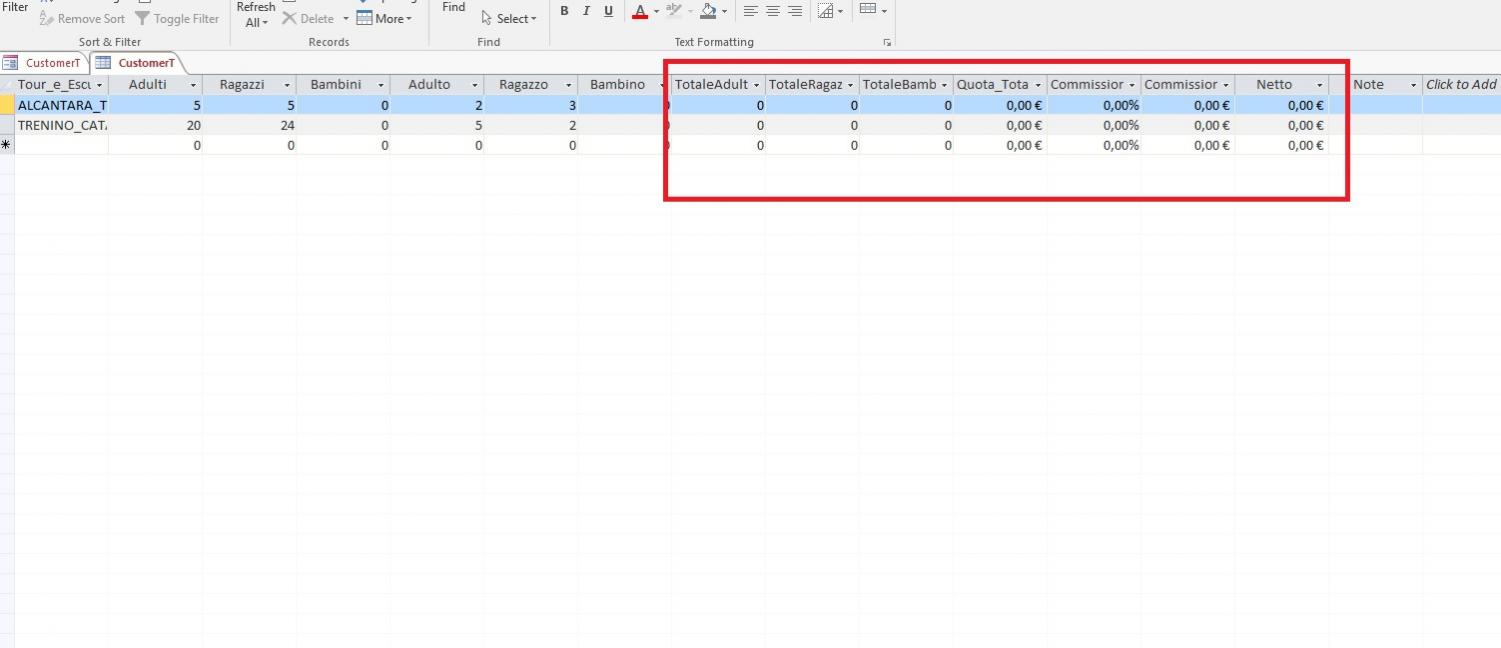Click the 'Click to Add' column header

pyautogui.click(x=1461, y=85)
